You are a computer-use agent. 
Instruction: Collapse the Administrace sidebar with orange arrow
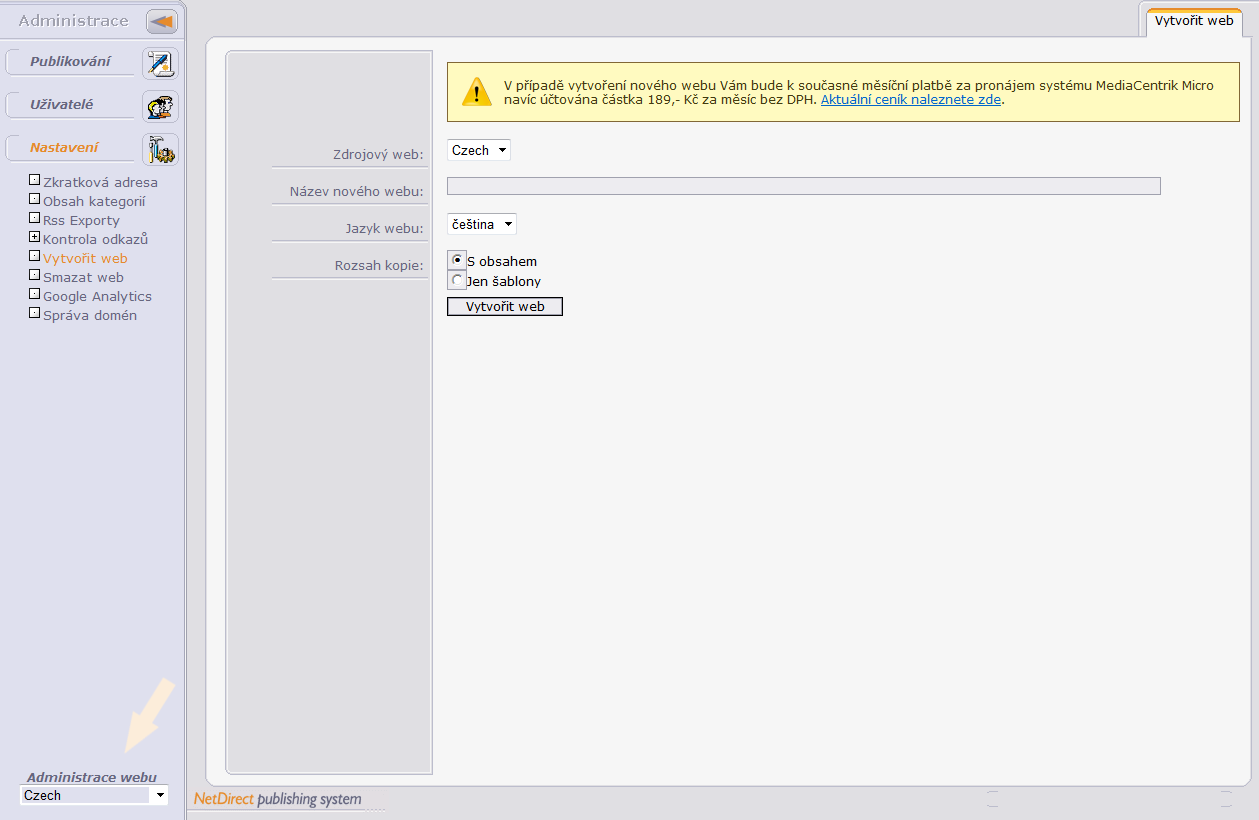[x=161, y=21]
